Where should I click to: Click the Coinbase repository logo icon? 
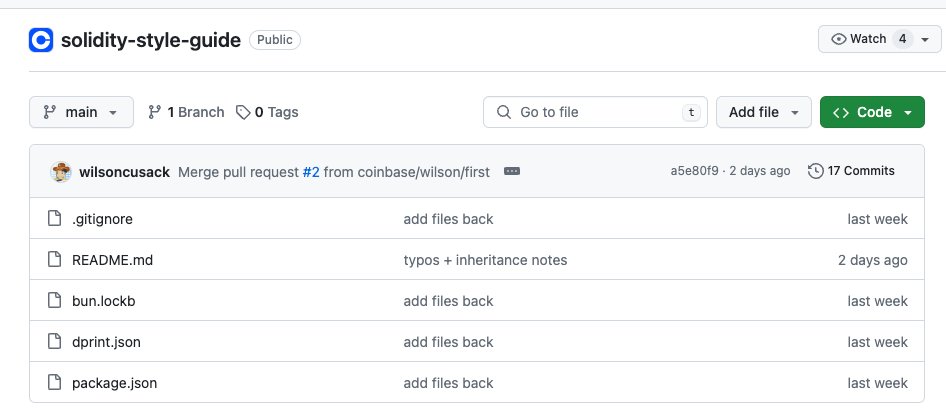[x=41, y=40]
